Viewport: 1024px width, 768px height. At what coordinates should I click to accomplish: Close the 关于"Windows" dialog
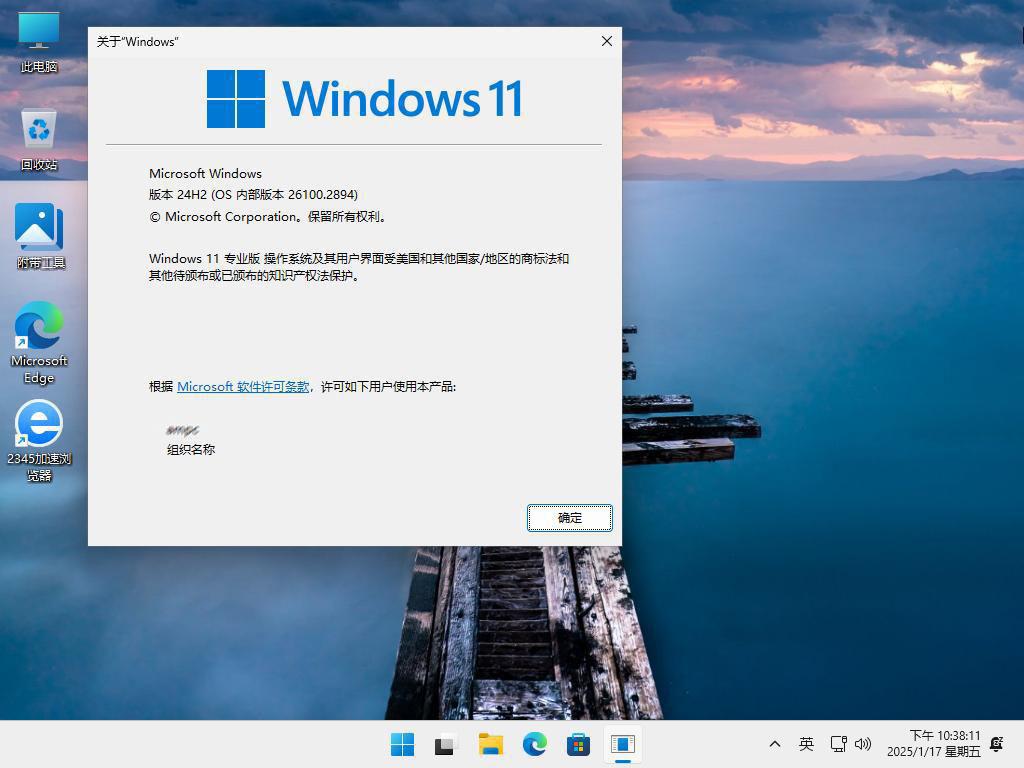607,41
